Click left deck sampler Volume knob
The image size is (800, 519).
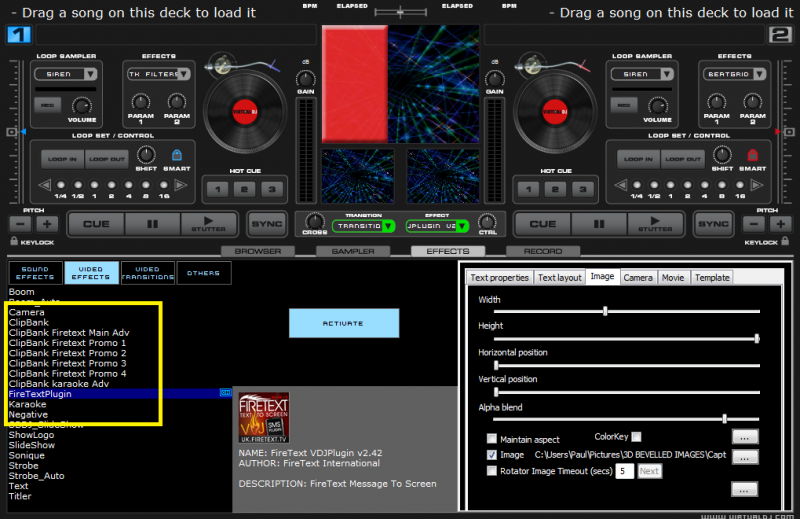pos(82,106)
